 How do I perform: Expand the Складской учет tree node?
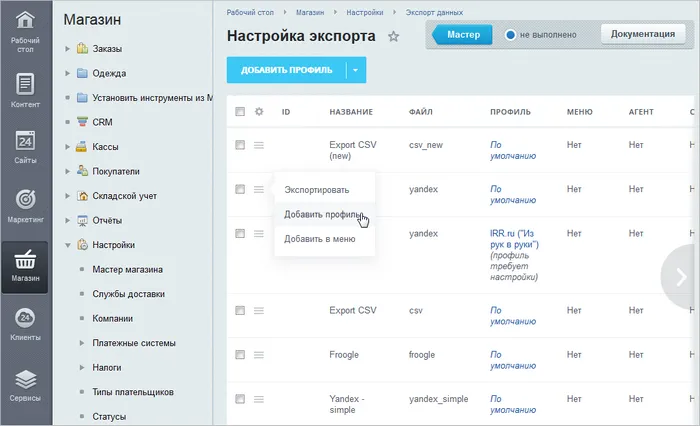pos(67,196)
